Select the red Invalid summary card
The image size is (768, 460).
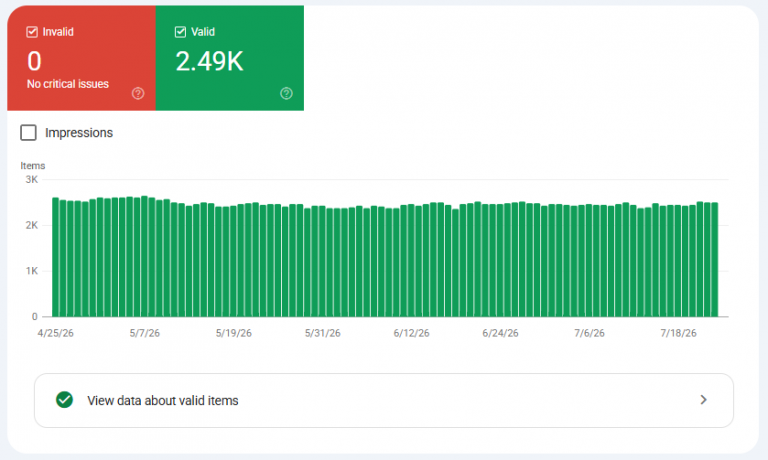(81, 58)
